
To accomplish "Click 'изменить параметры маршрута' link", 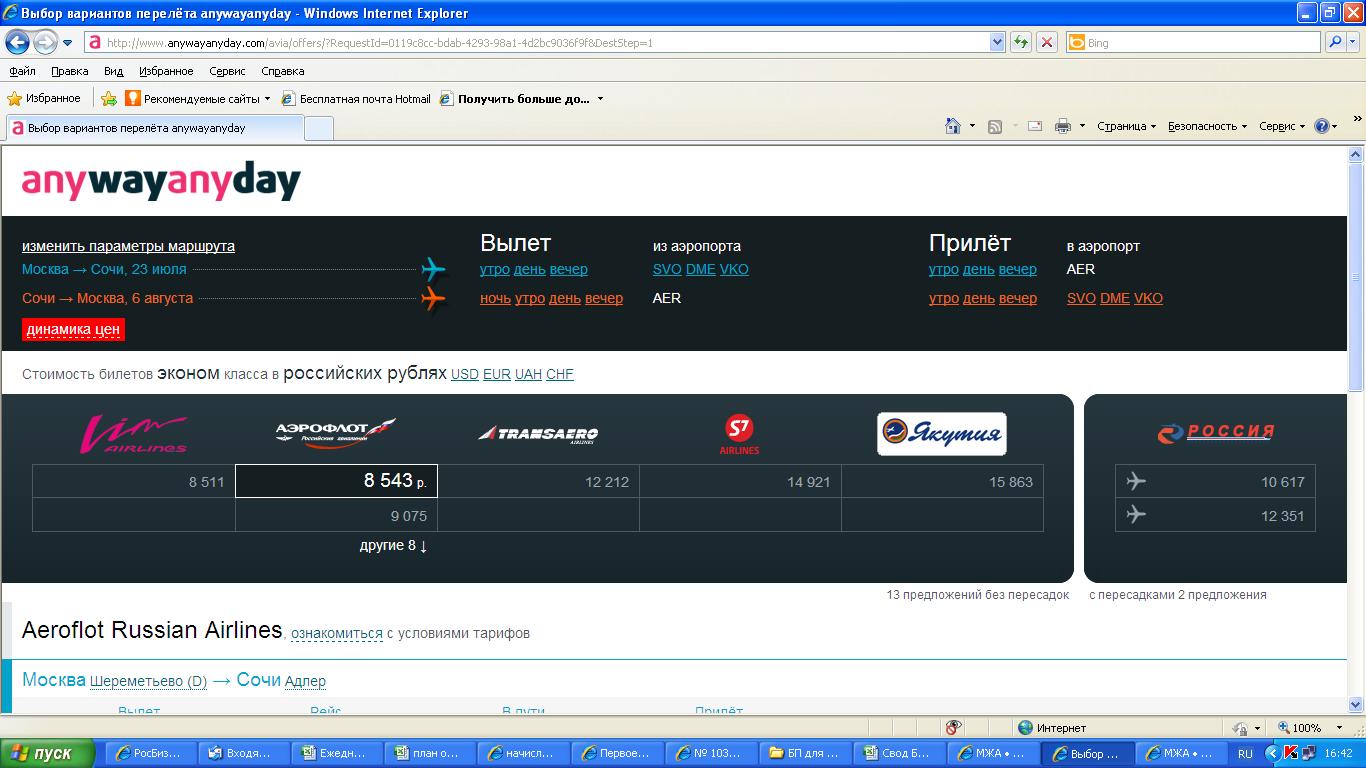I will tap(128, 246).
